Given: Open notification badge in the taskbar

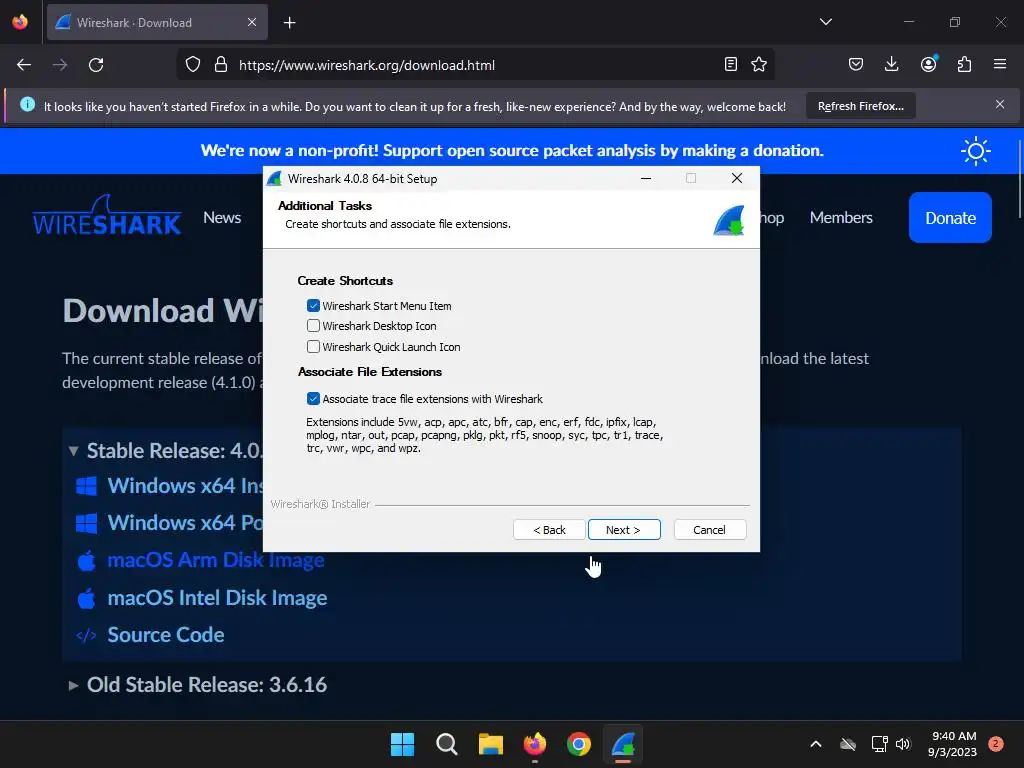Looking at the screenshot, I should (x=996, y=743).
